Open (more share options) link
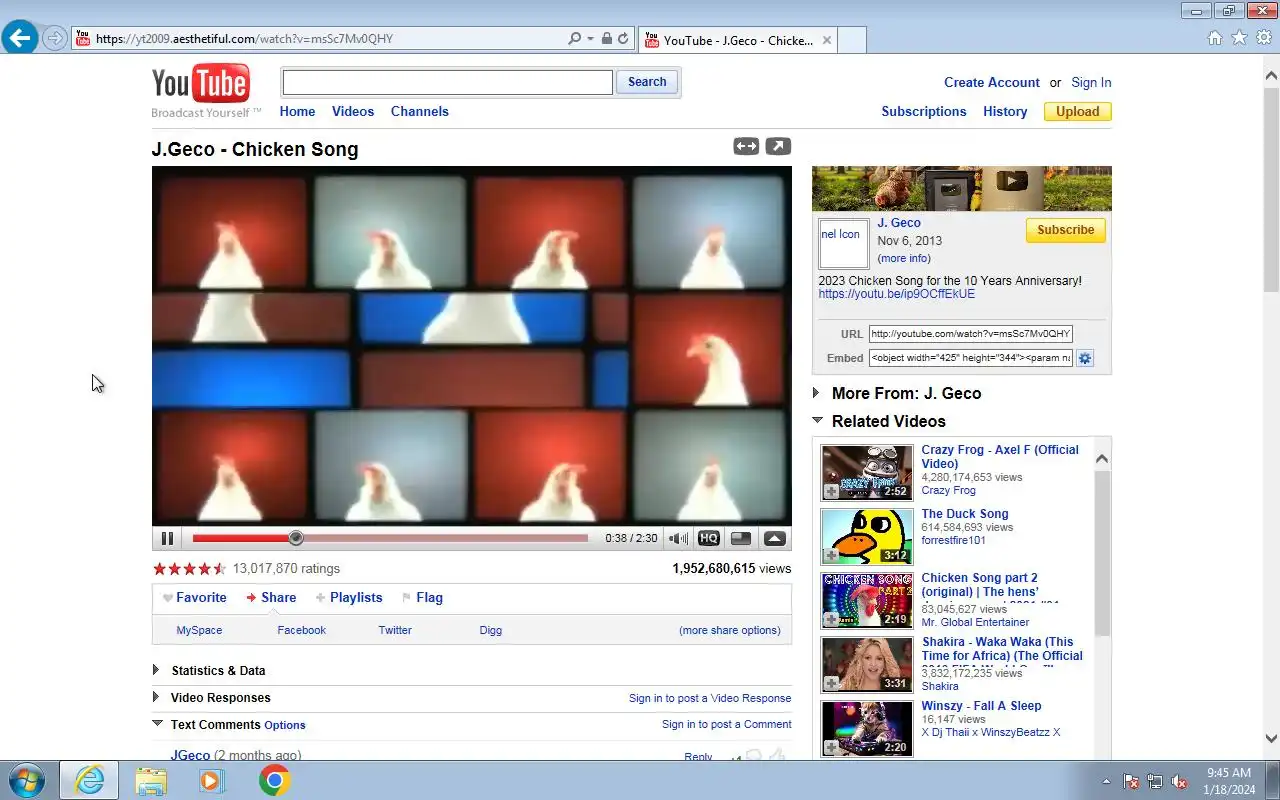This screenshot has width=1280, height=800. click(730, 630)
